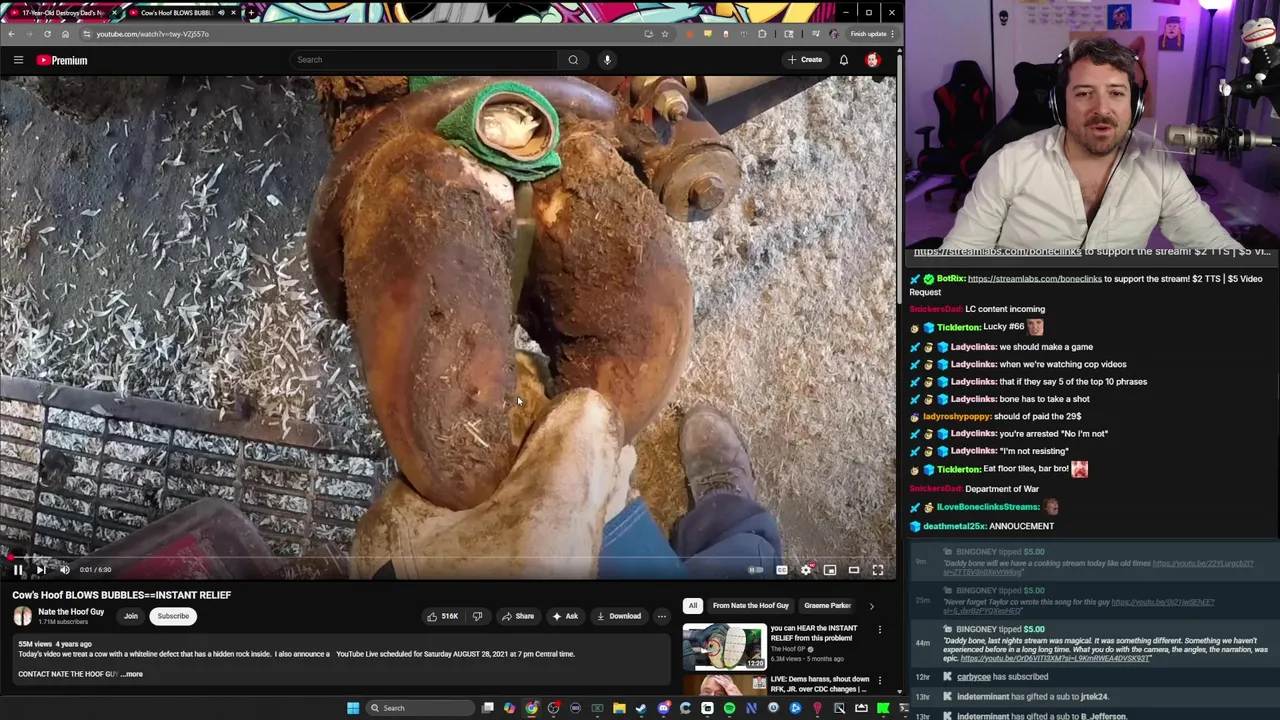Open options for LIVE Dems harass video
The height and width of the screenshot is (720, 1280).
point(880,682)
